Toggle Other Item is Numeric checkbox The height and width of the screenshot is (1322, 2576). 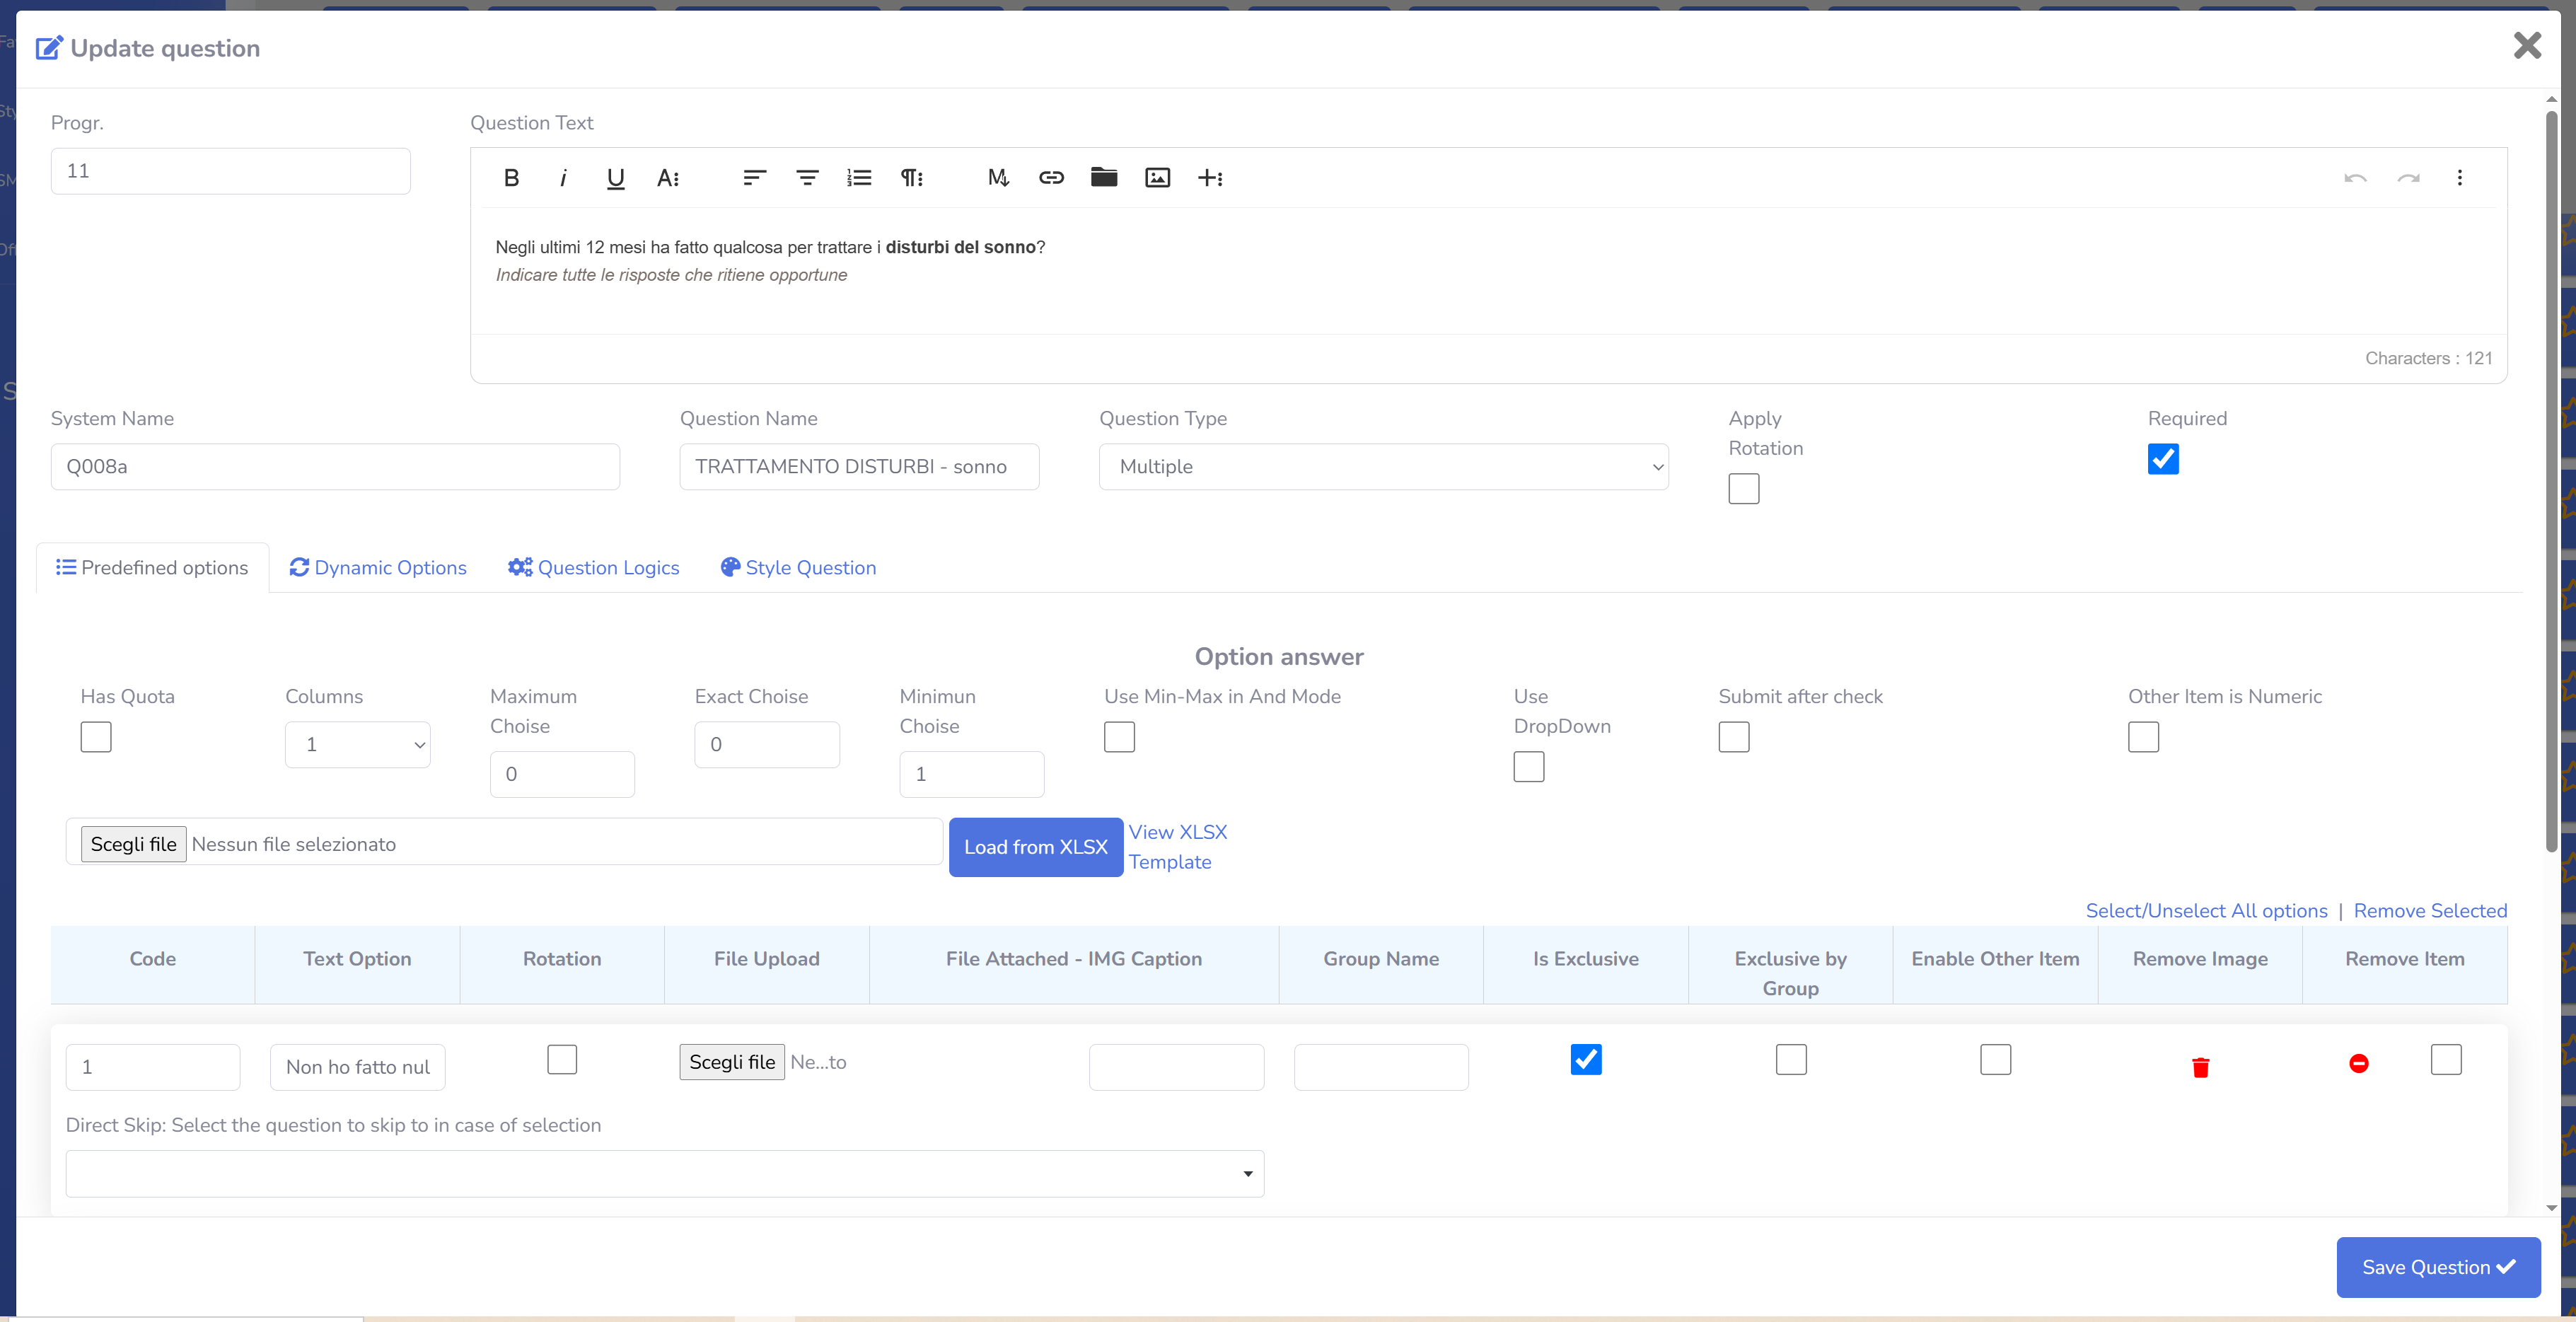pyautogui.click(x=2143, y=737)
